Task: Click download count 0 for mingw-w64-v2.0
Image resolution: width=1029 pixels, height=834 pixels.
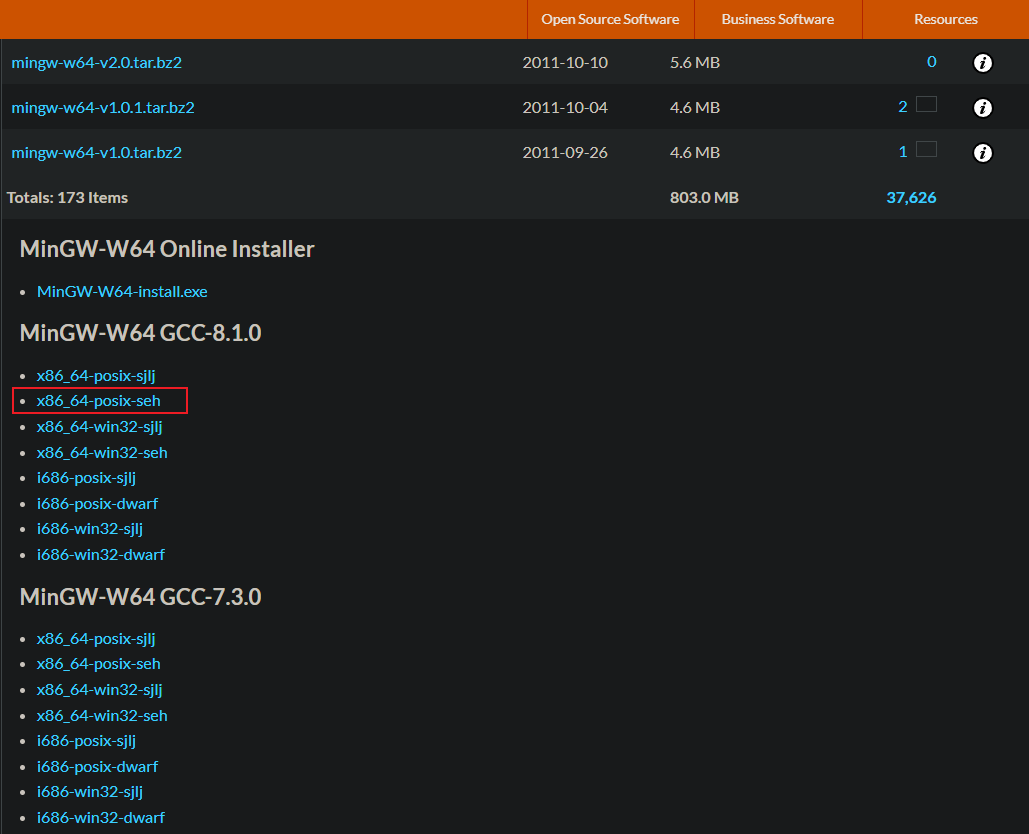Action: (x=931, y=62)
